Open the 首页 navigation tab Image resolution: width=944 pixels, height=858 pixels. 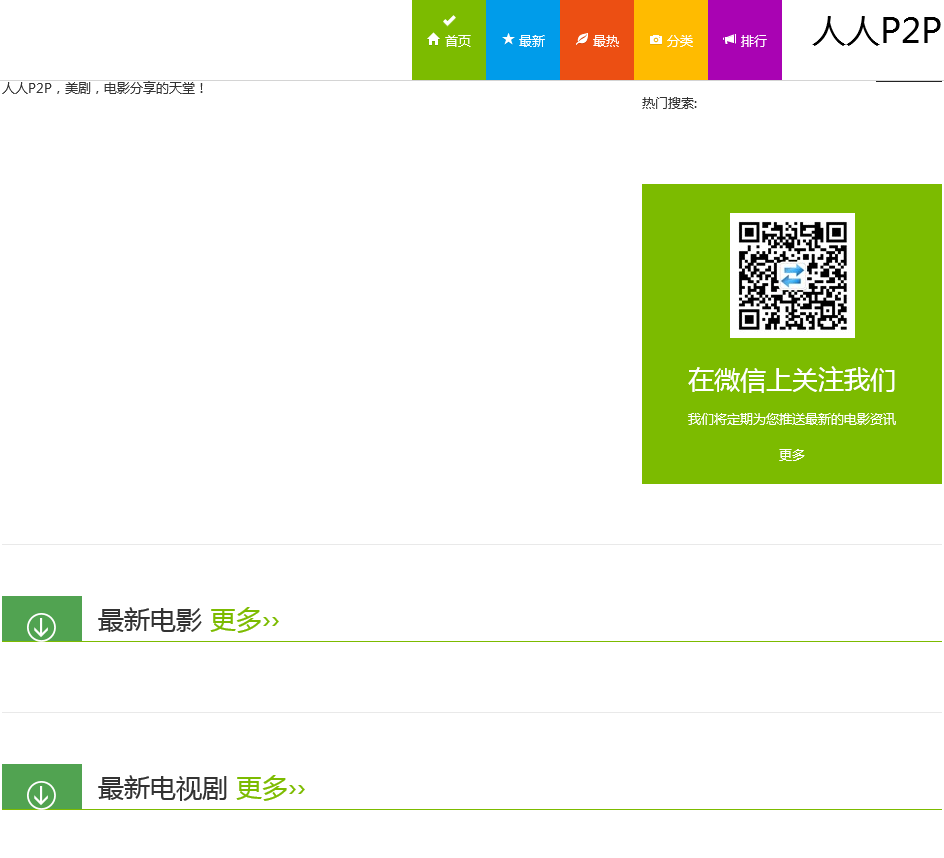click(449, 40)
